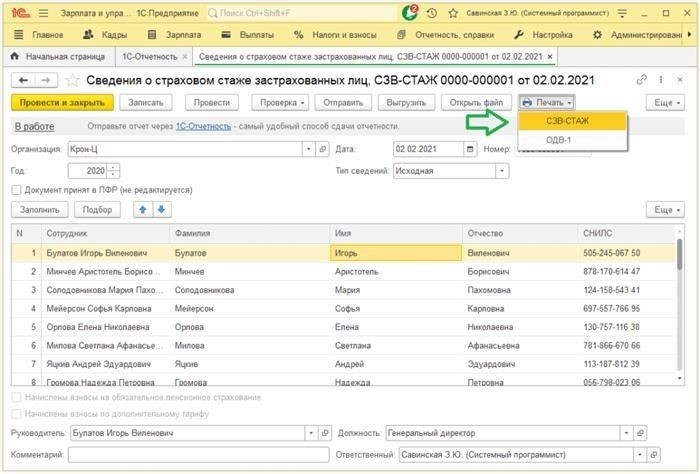Viewport: 700px width, 474px height.
Task: Select ОДВ-1 print option
Action: click(x=573, y=140)
